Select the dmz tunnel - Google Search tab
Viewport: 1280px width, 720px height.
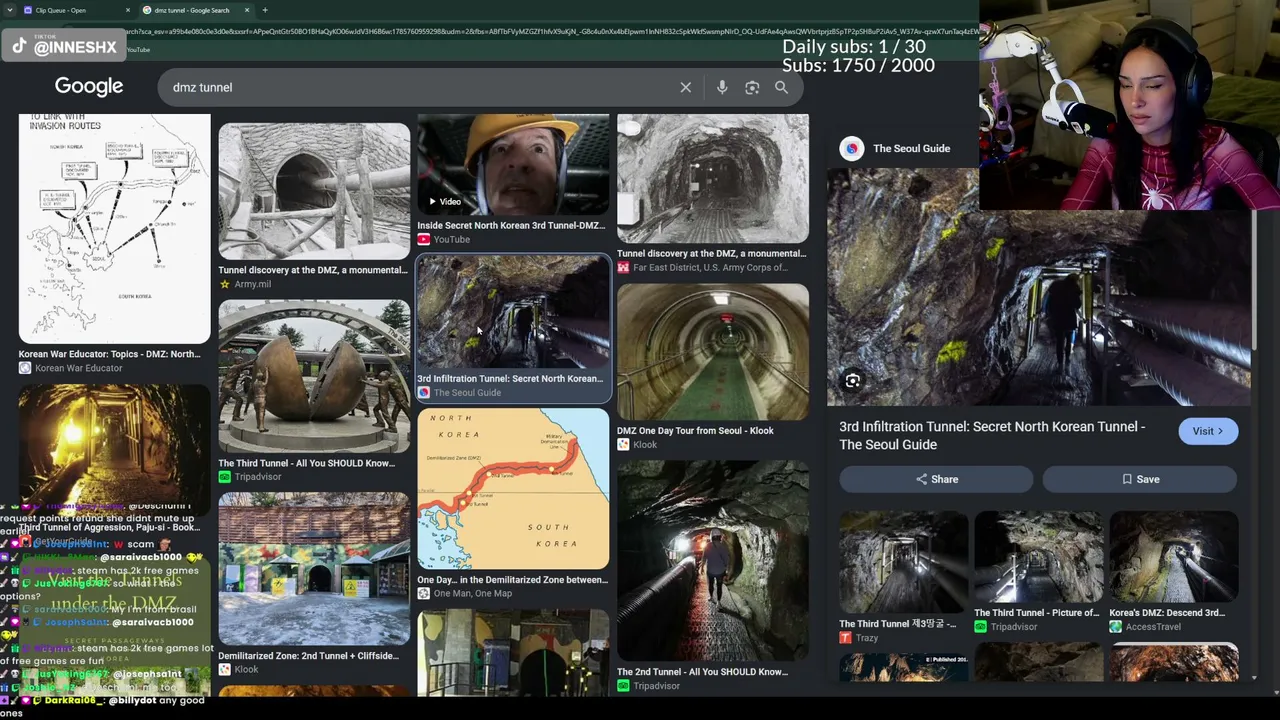click(195, 10)
